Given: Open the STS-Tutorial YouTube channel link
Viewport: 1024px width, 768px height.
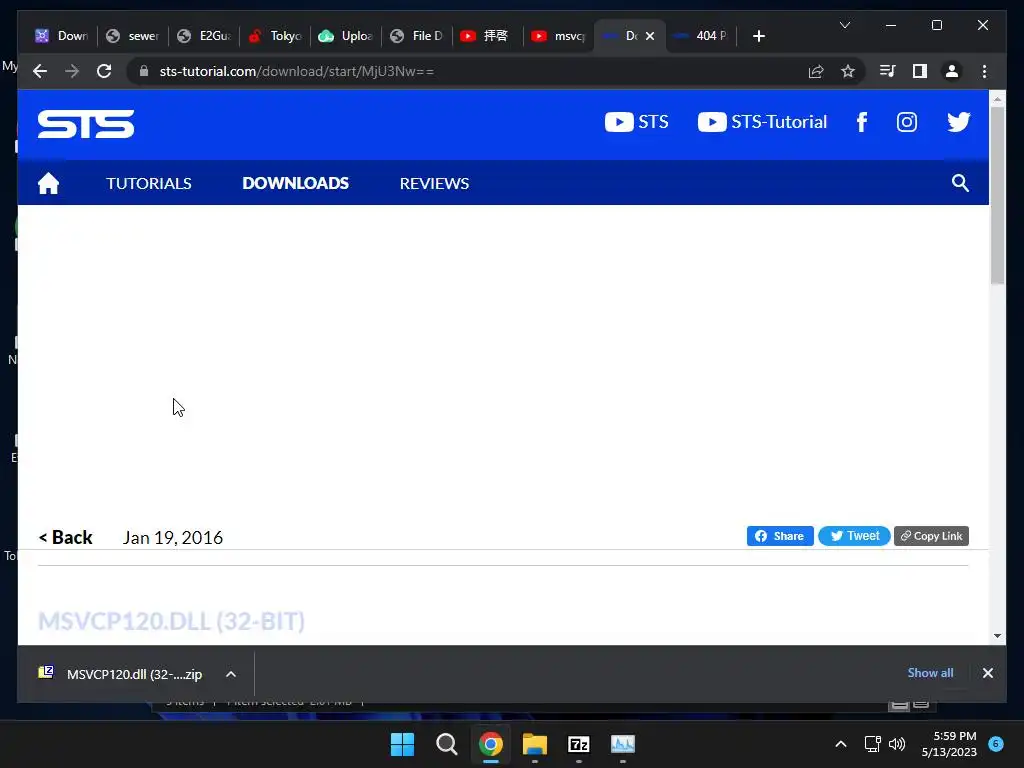Looking at the screenshot, I should [x=762, y=122].
